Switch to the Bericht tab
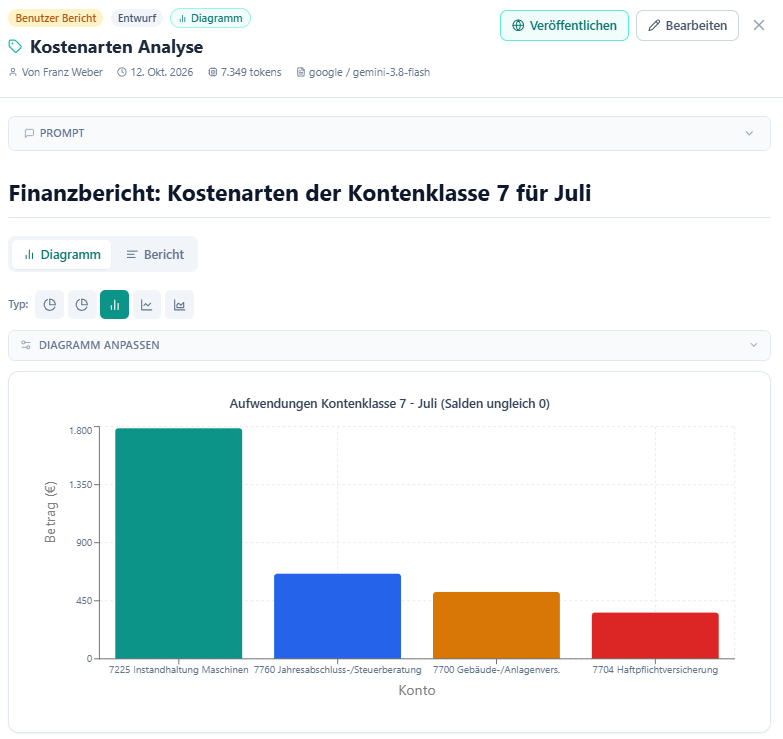The image size is (783, 739). pyautogui.click(x=155, y=255)
